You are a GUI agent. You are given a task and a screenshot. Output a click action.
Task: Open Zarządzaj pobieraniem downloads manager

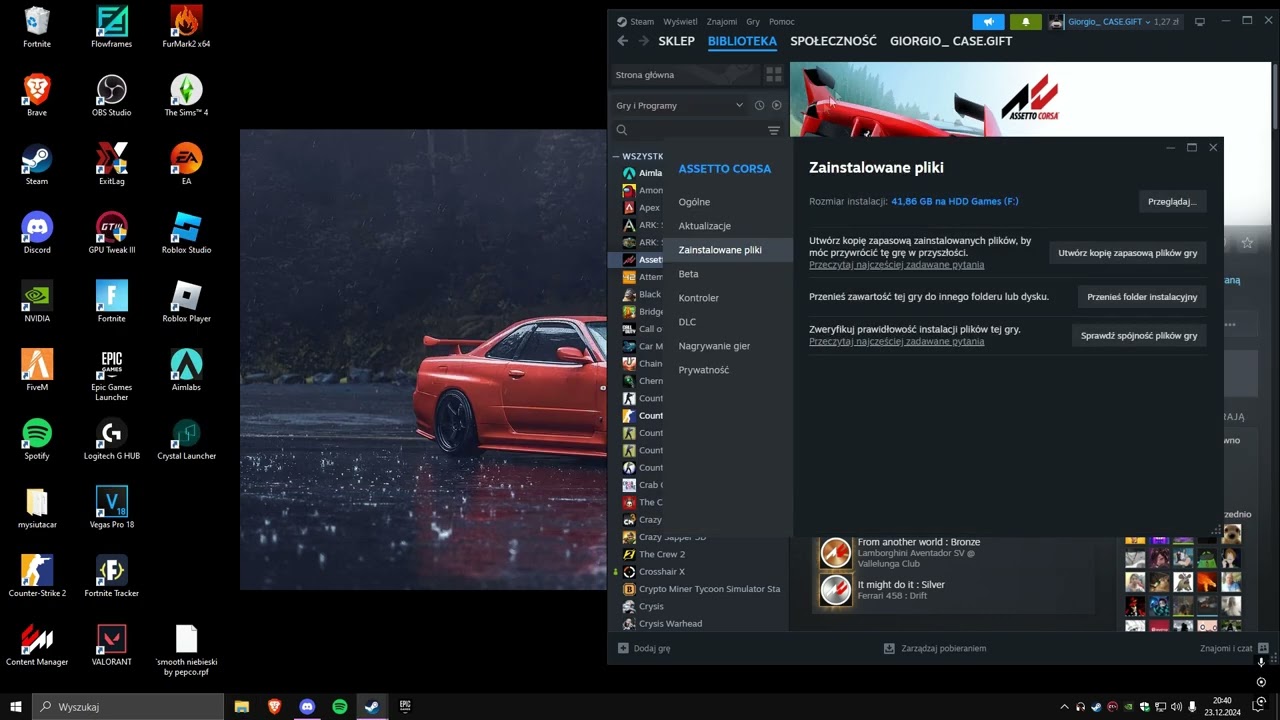point(935,648)
